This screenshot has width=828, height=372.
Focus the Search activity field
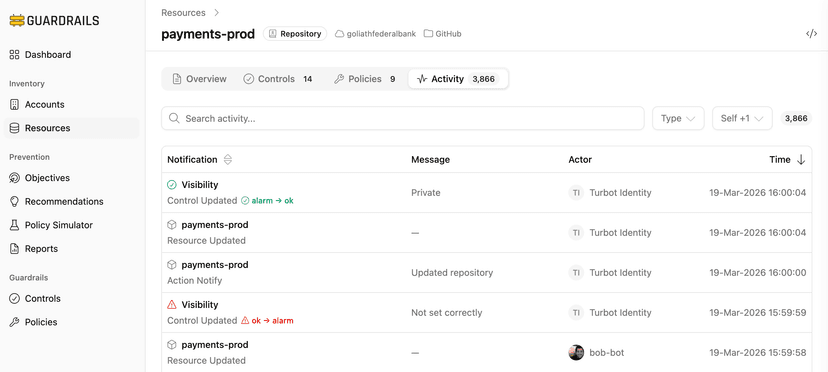point(402,118)
